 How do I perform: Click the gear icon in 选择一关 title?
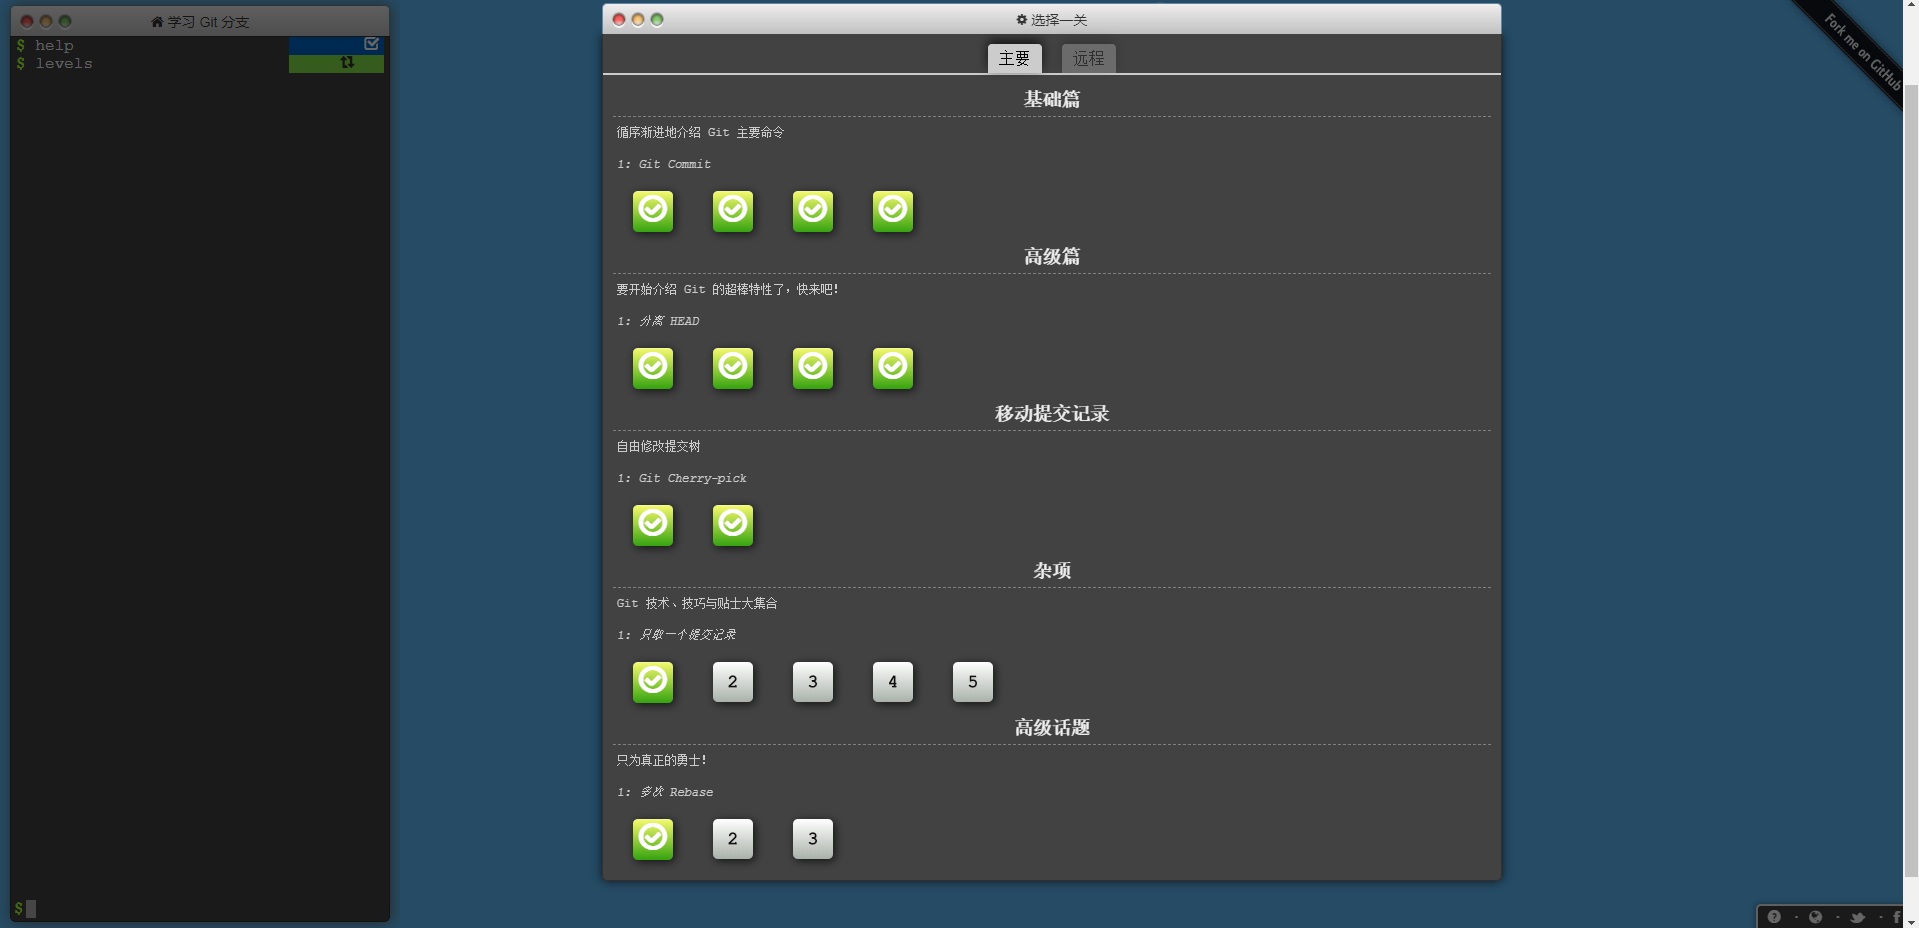click(x=1021, y=19)
